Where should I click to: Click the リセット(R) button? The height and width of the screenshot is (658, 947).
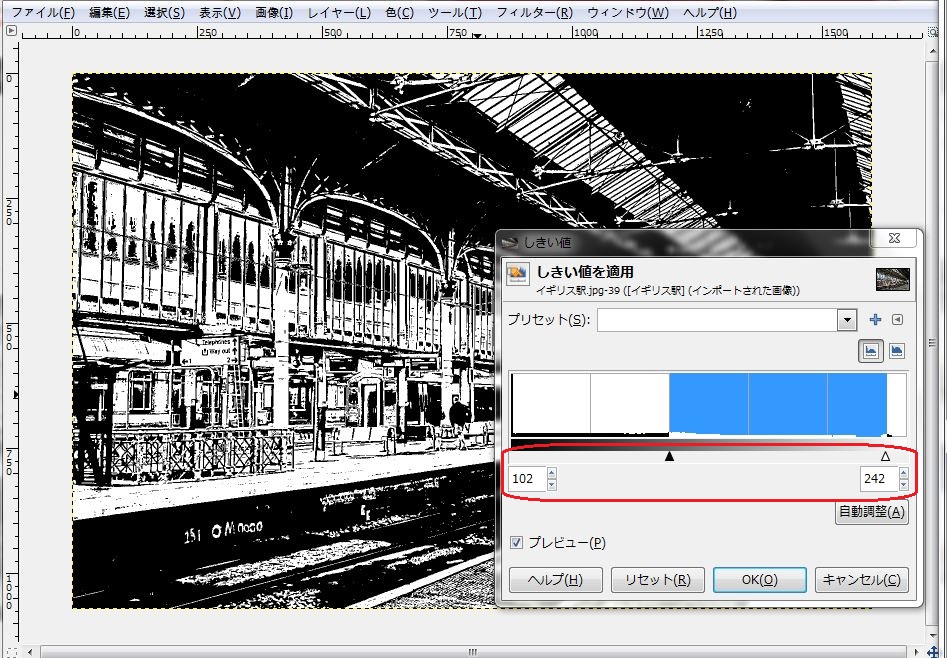[658, 580]
